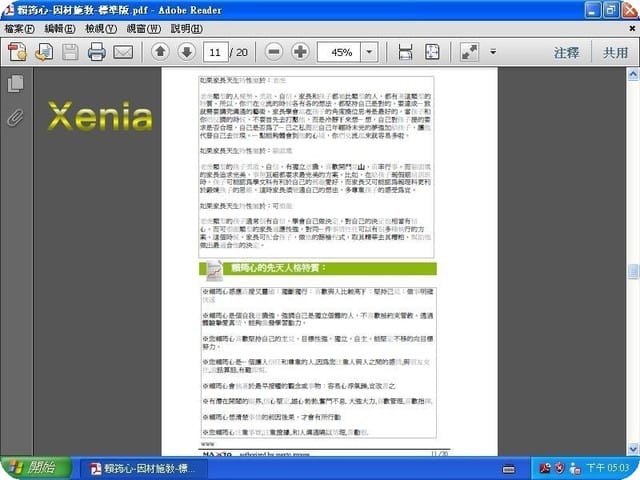Click the green section heading banner in the document

318,269
